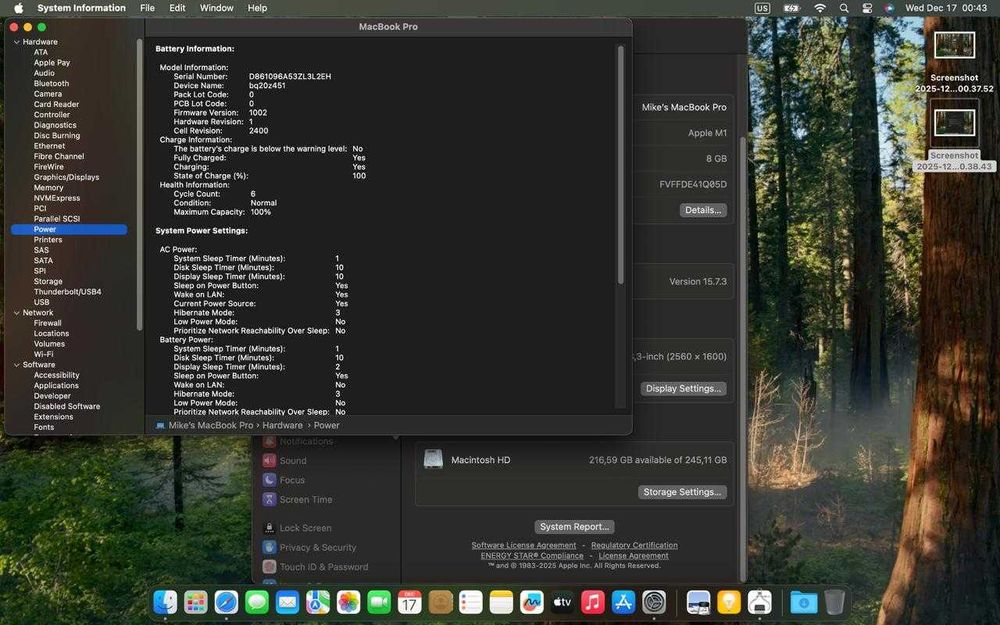Click System Information chip icon in Dock
The image size is (1000, 625).
[760, 602]
